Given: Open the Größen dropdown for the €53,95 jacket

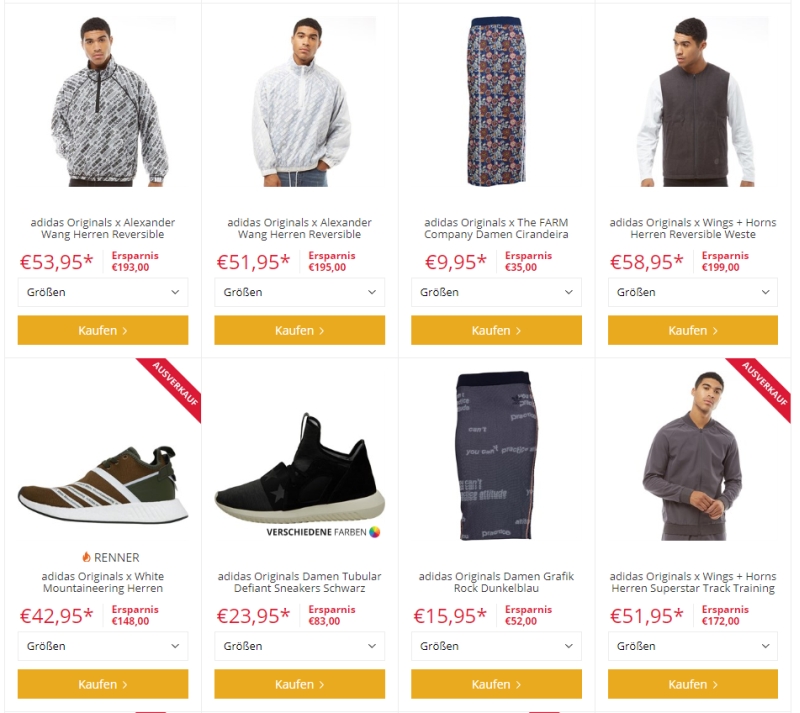Looking at the screenshot, I should (103, 292).
